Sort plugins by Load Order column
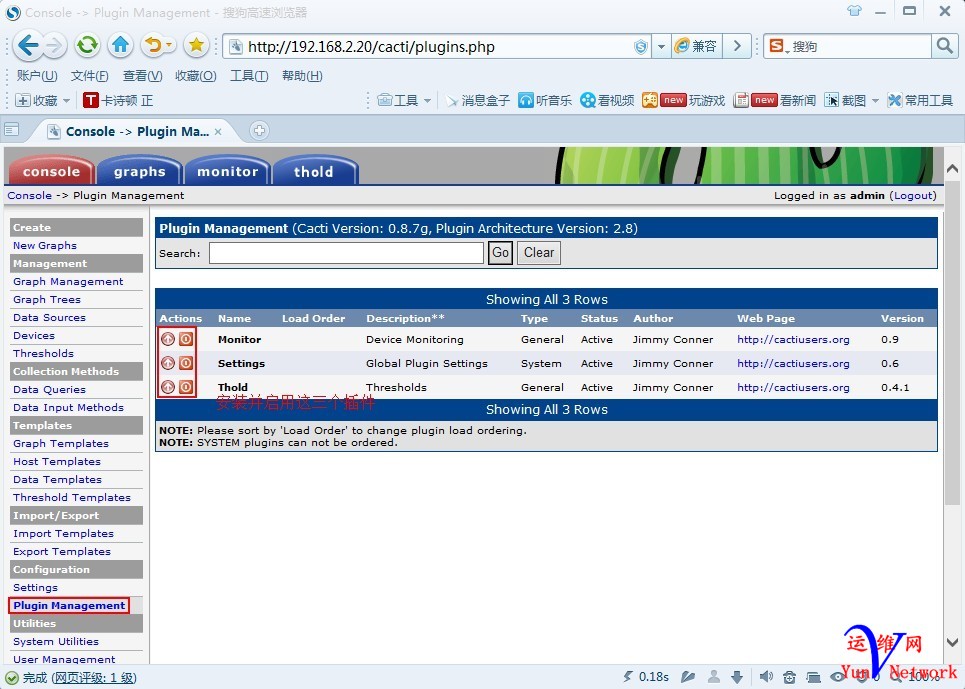The image size is (965, 689). [313, 318]
